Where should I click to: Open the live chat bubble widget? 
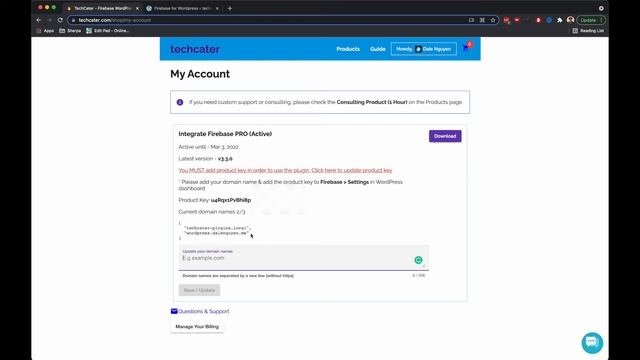point(592,343)
